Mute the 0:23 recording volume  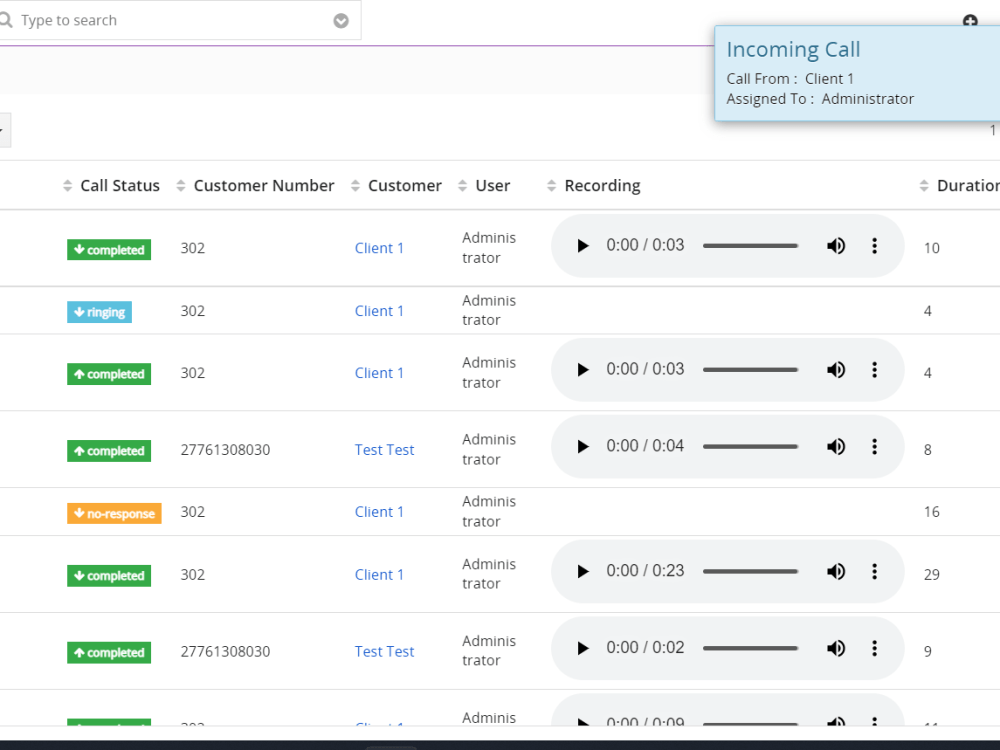[x=835, y=571]
